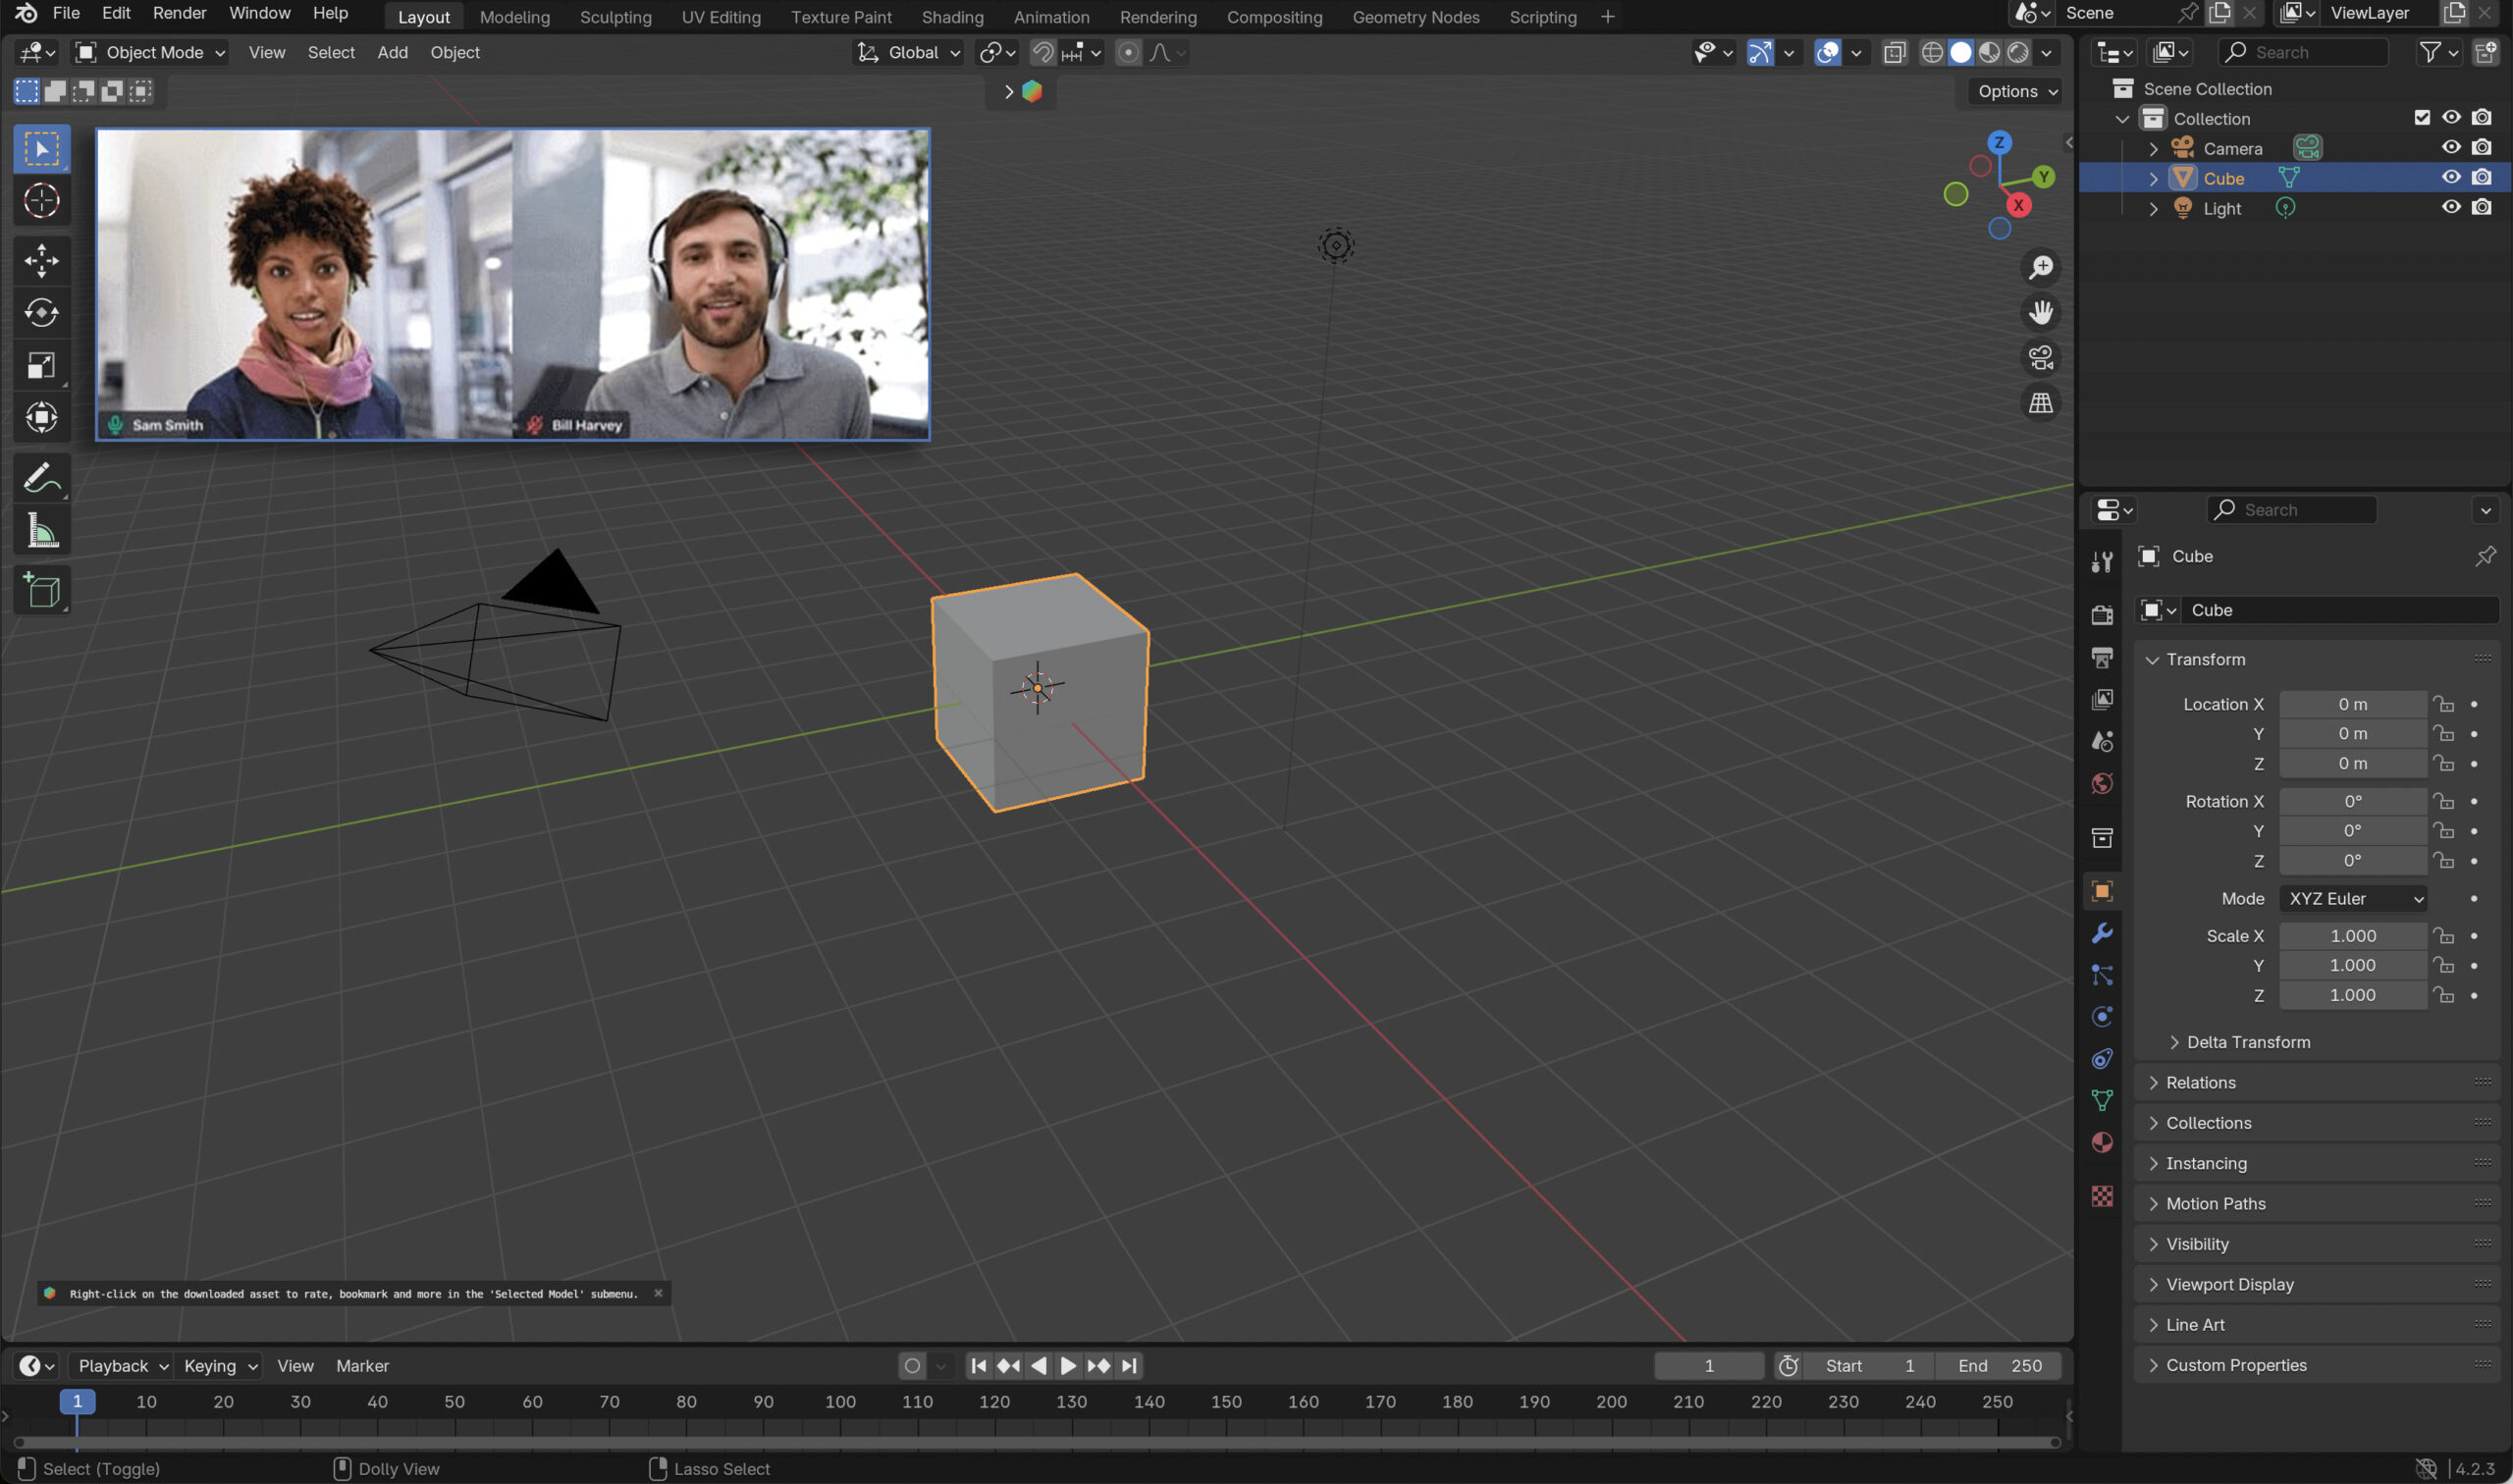Viewport: 2513px width, 1484px height.
Task: Open the Render menu
Action: click(179, 13)
